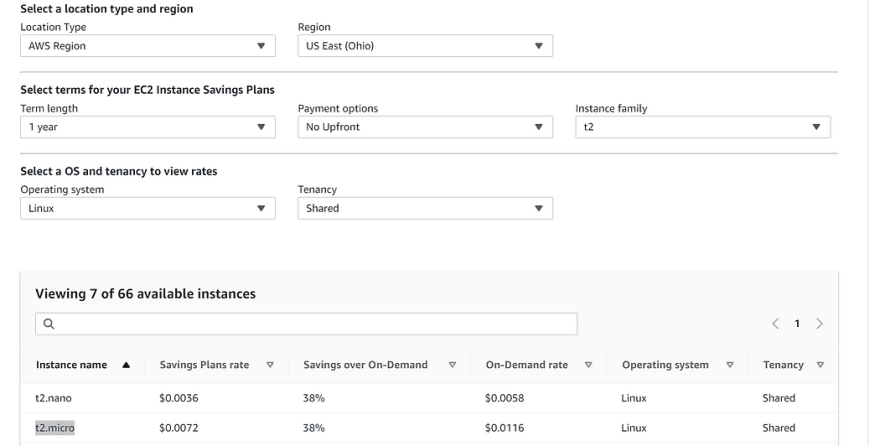
Task: Open the Instance family dropdown showing t2
Action: pos(703,127)
